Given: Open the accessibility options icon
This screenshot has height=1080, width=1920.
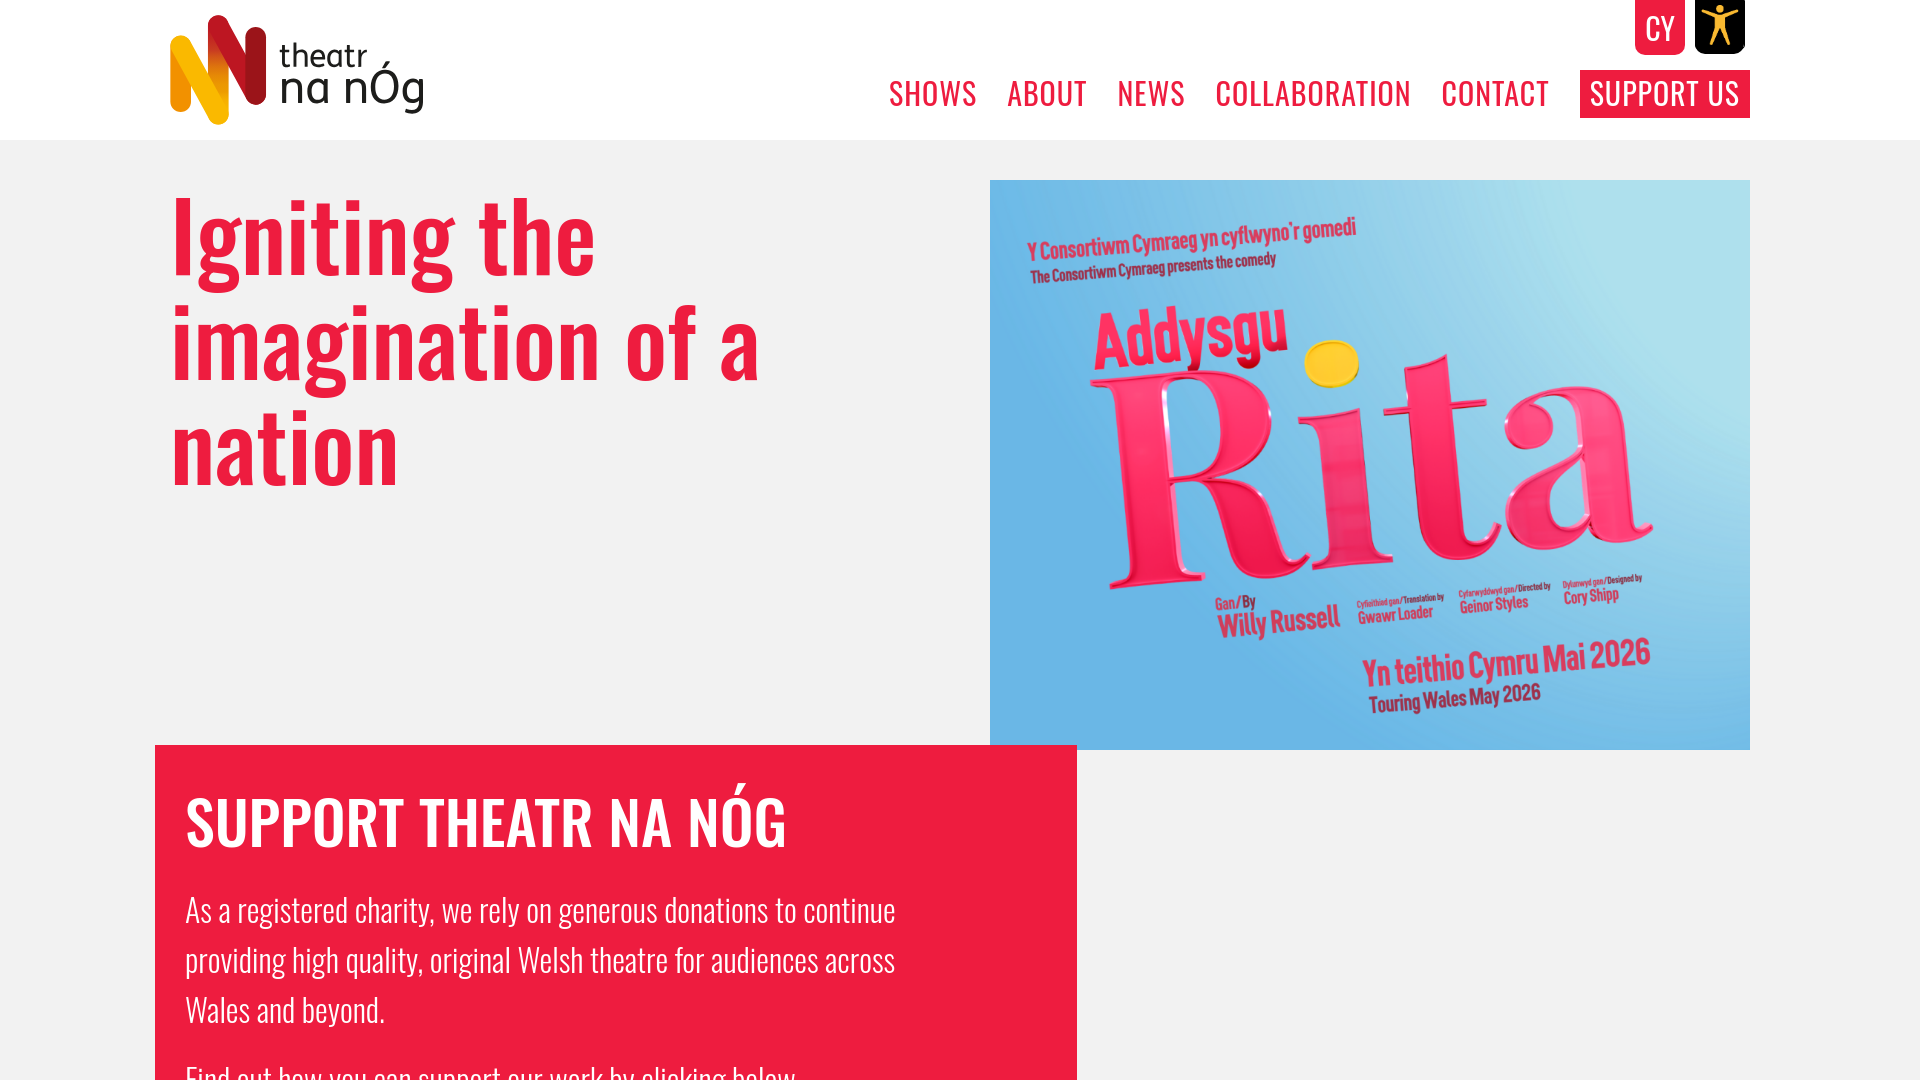Looking at the screenshot, I should pyautogui.click(x=1719, y=27).
